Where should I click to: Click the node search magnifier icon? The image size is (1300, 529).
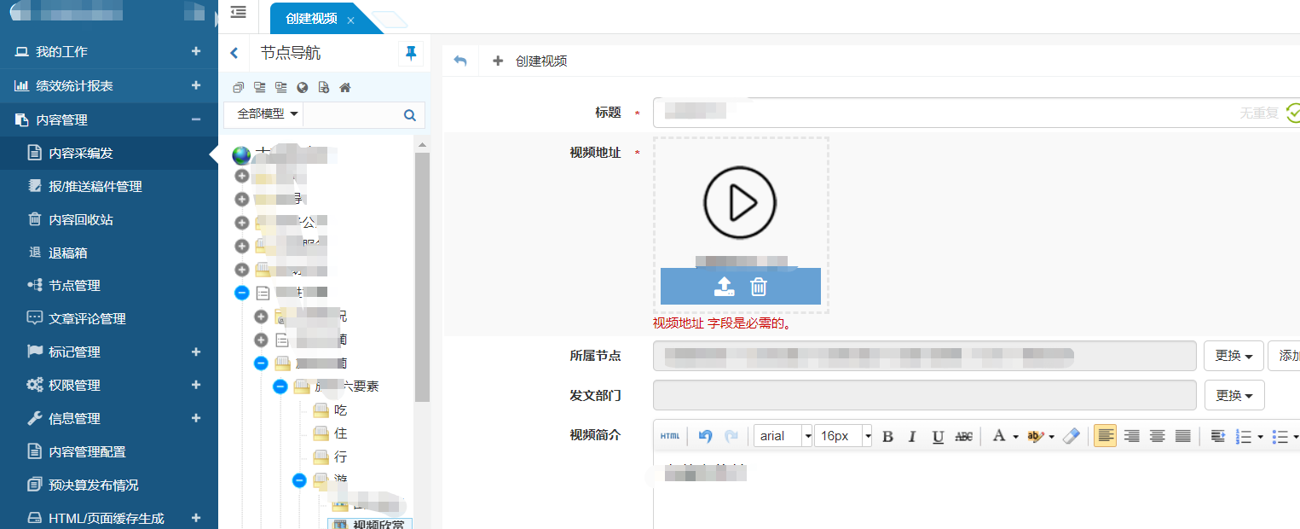[409, 115]
